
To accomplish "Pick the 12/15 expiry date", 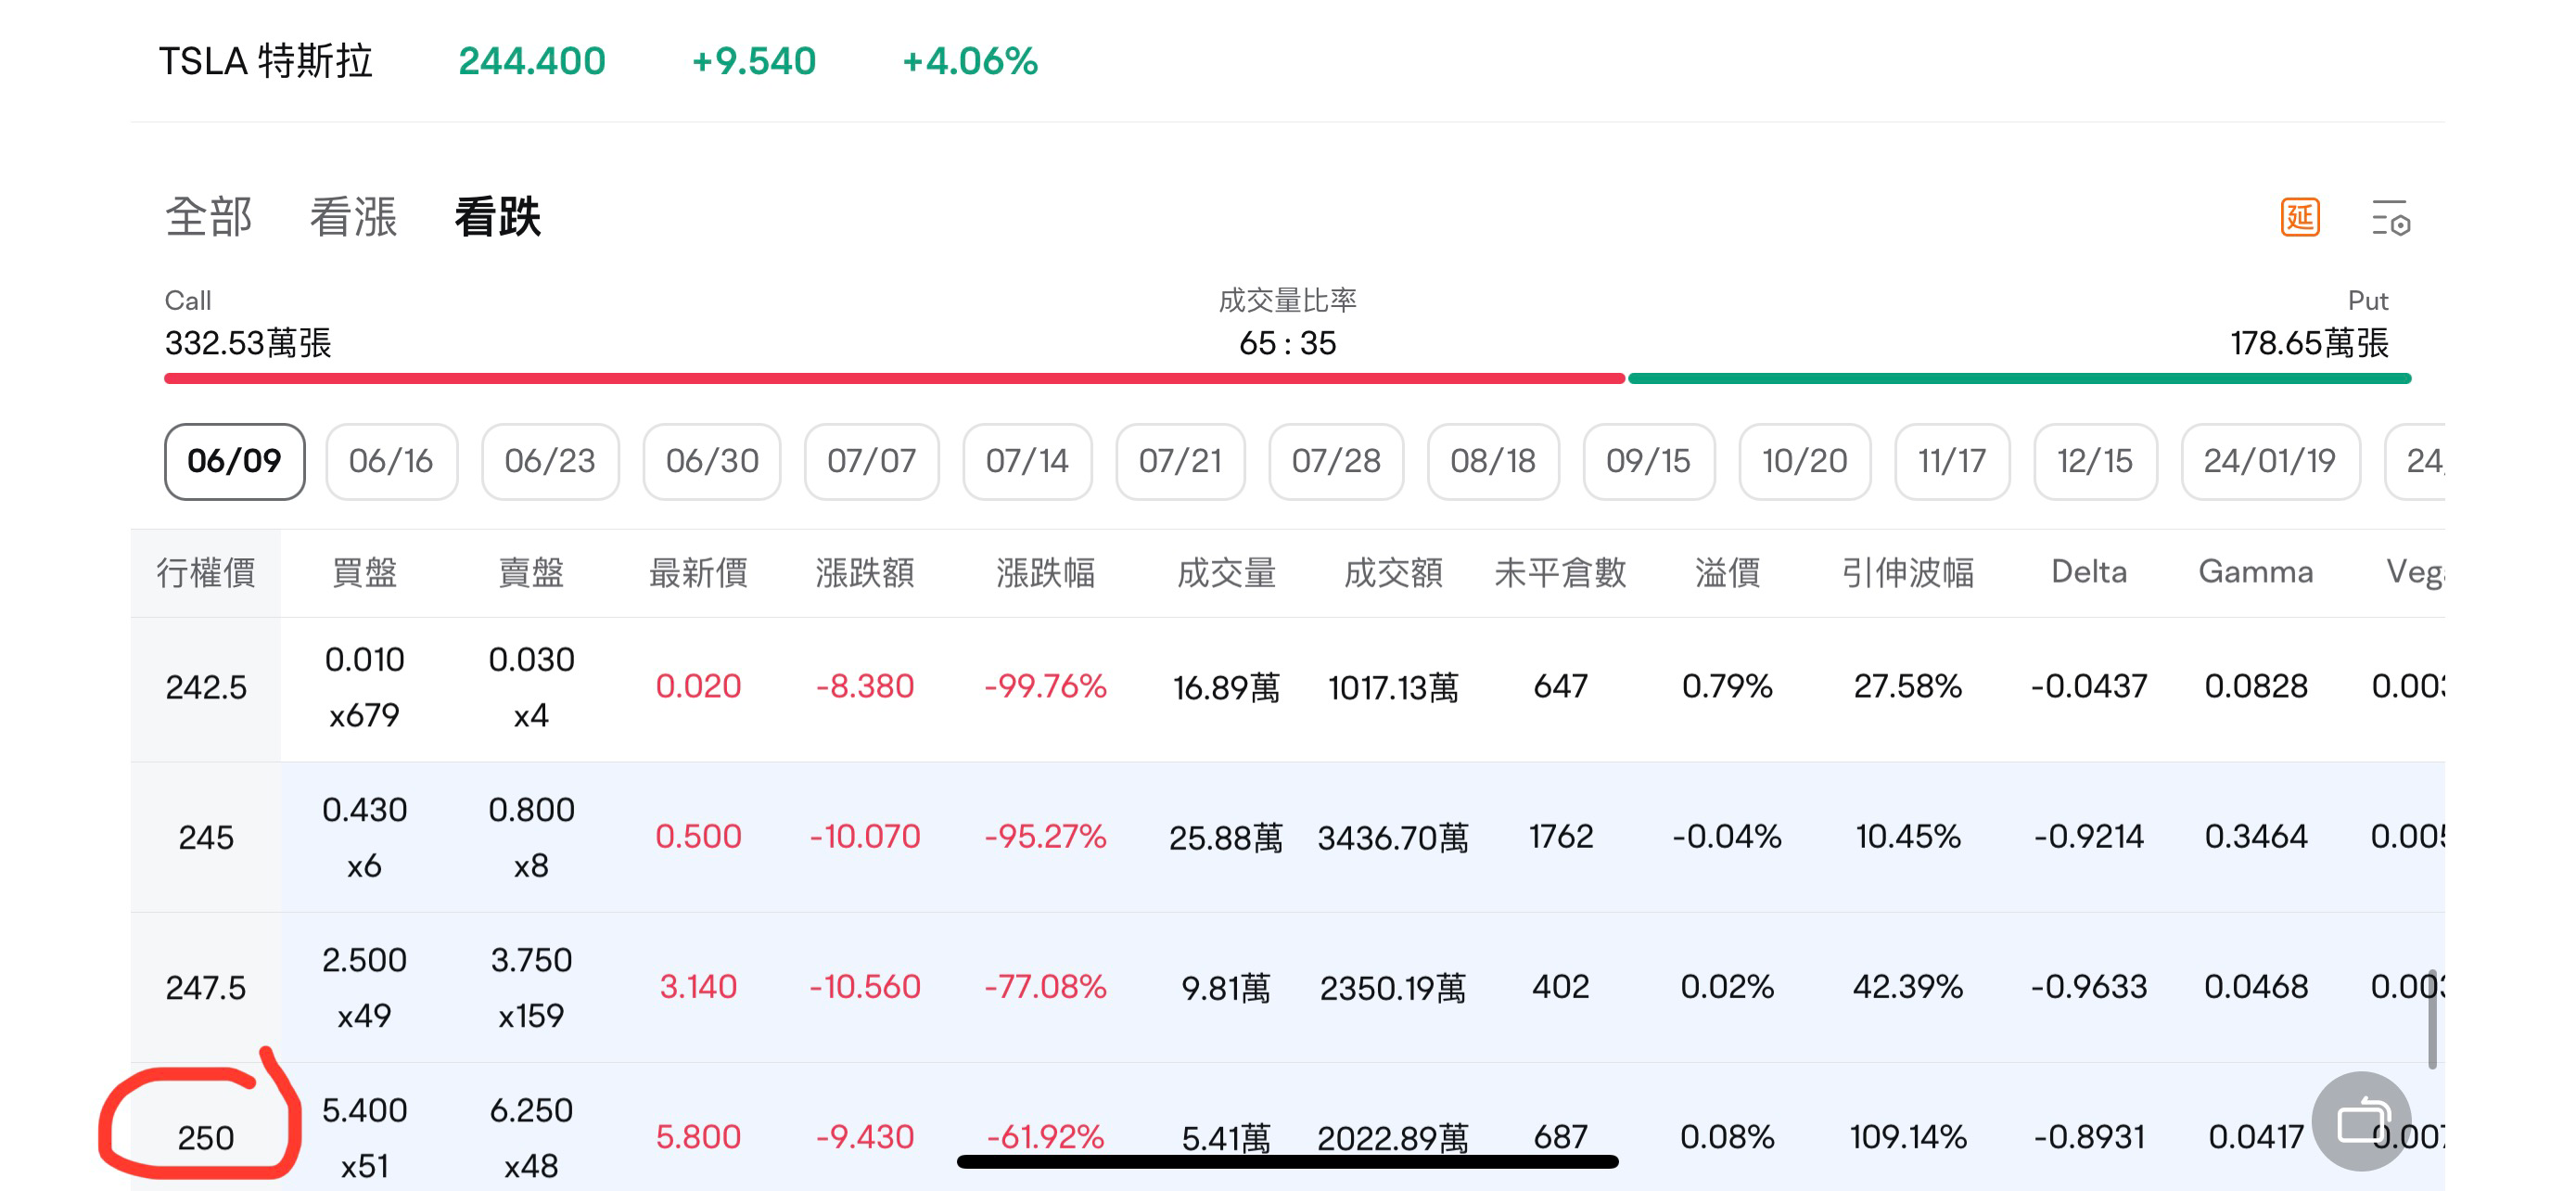I will point(2094,461).
